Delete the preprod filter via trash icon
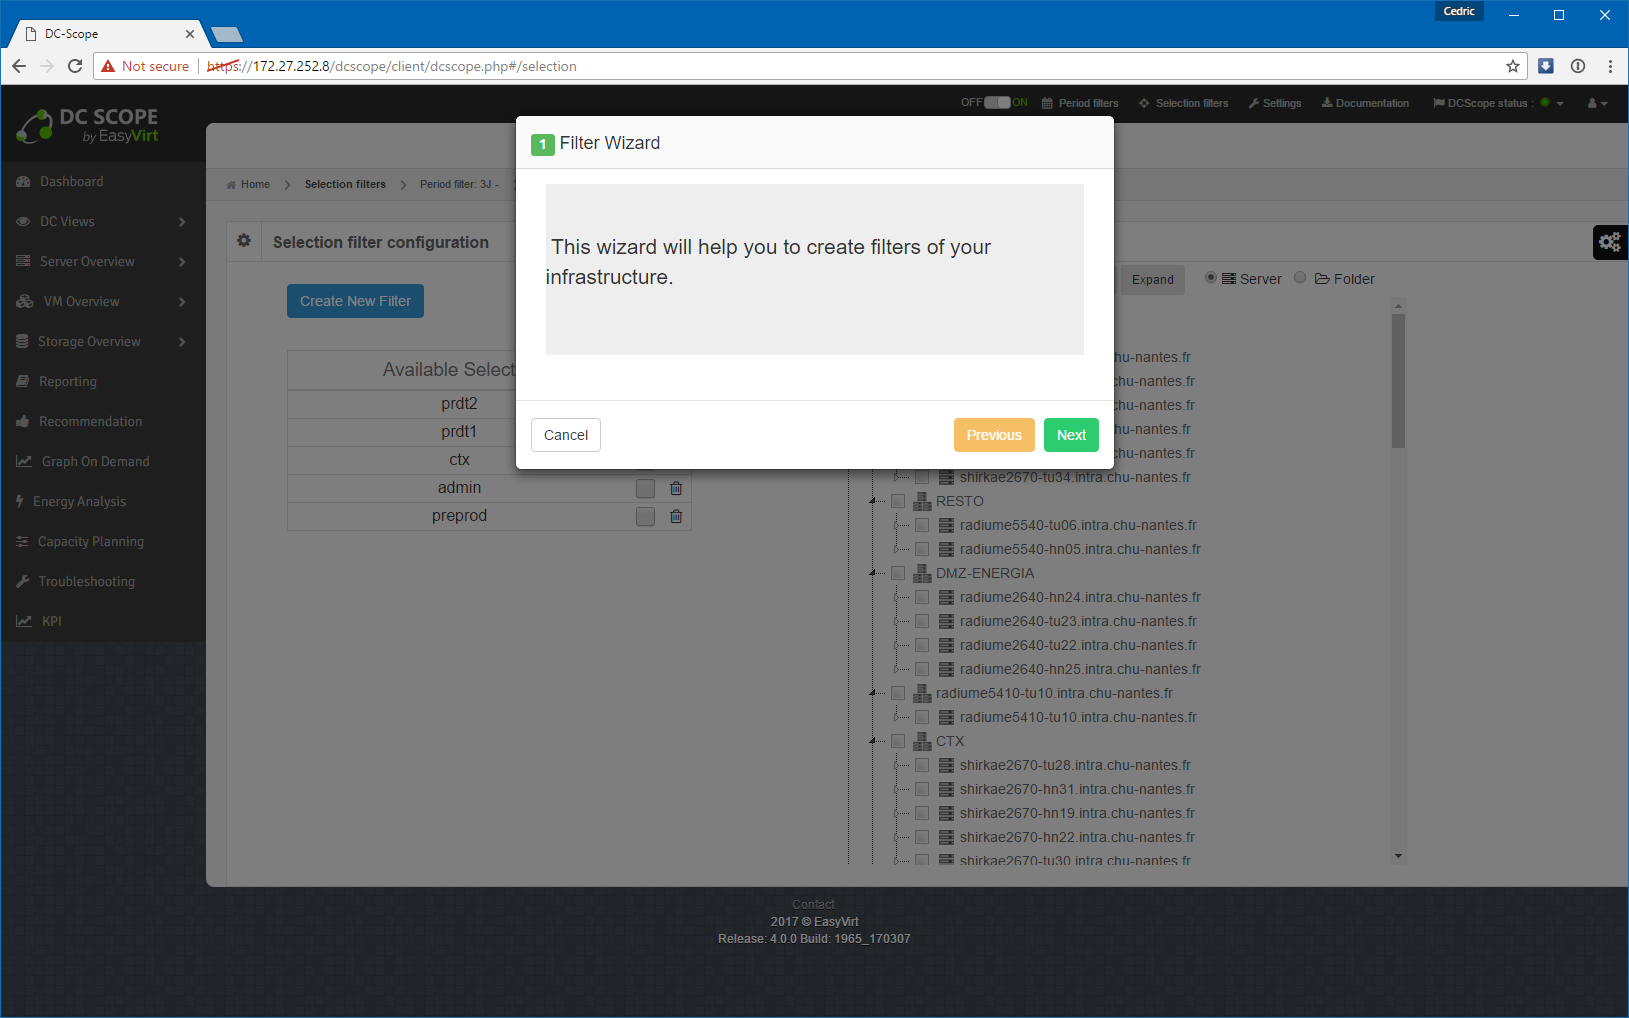This screenshot has width=1629, height=1018. (x=676, y=516)
